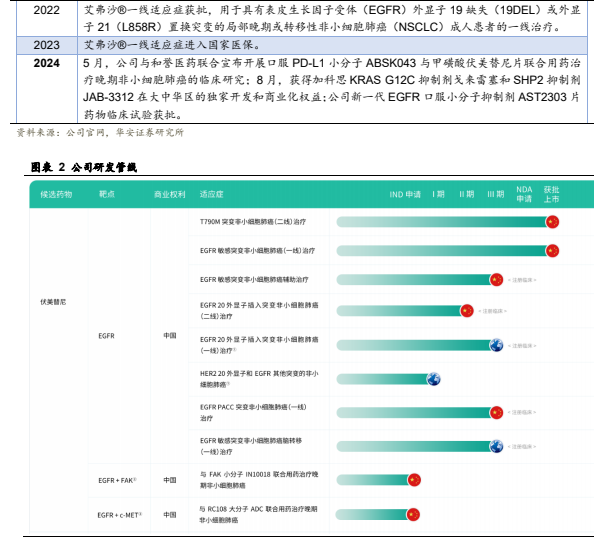Image resolution: width=605 pixels, height=546 pixels.
Task: Click China flag on RC108 ADC row
Action: click(413, 514)
